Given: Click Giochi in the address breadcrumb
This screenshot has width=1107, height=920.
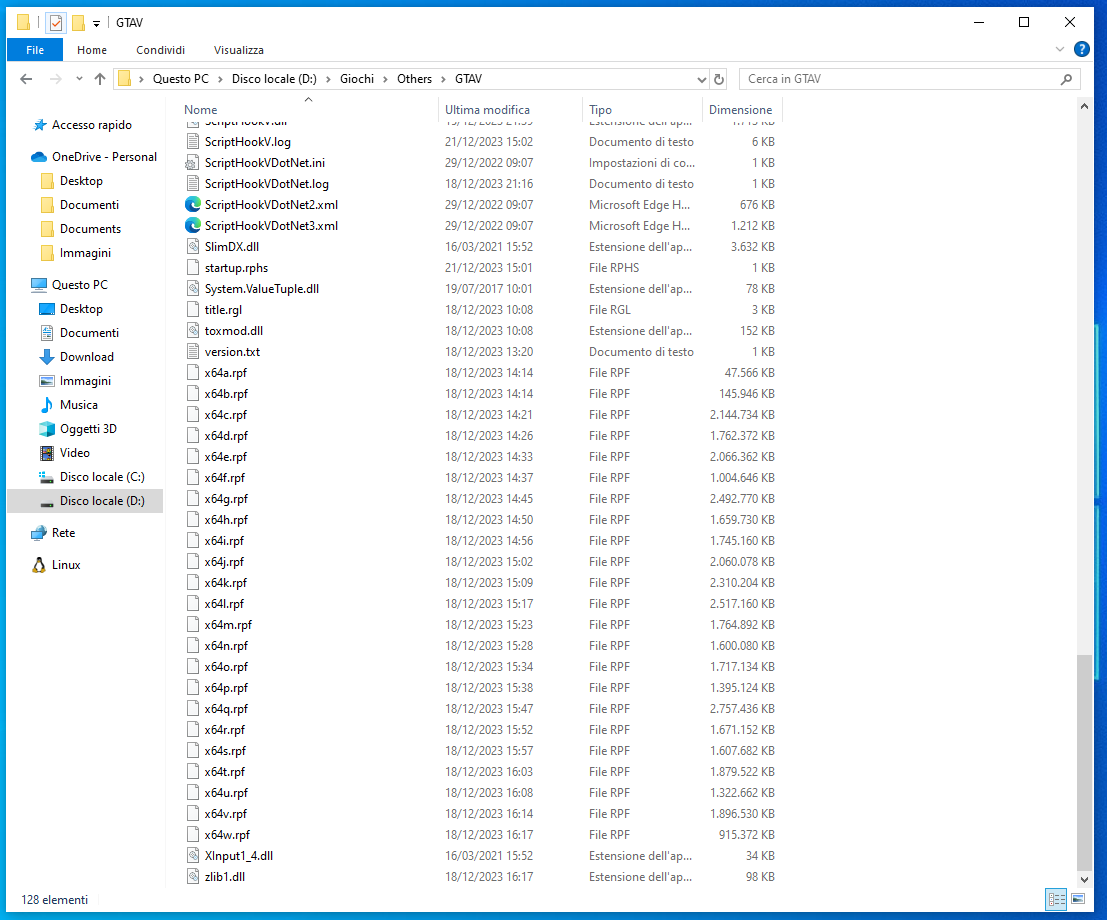Looking at the screenshot, I should pos(357,79).
